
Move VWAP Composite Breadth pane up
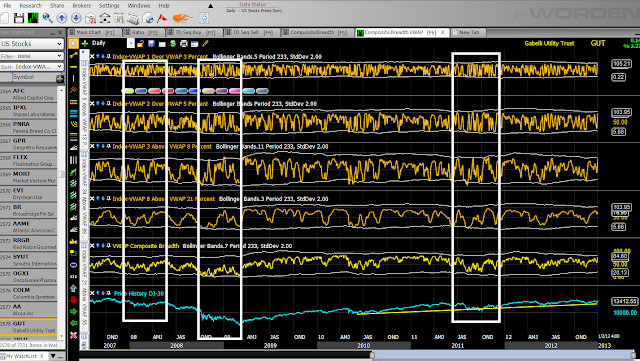(x=98, y=246)
